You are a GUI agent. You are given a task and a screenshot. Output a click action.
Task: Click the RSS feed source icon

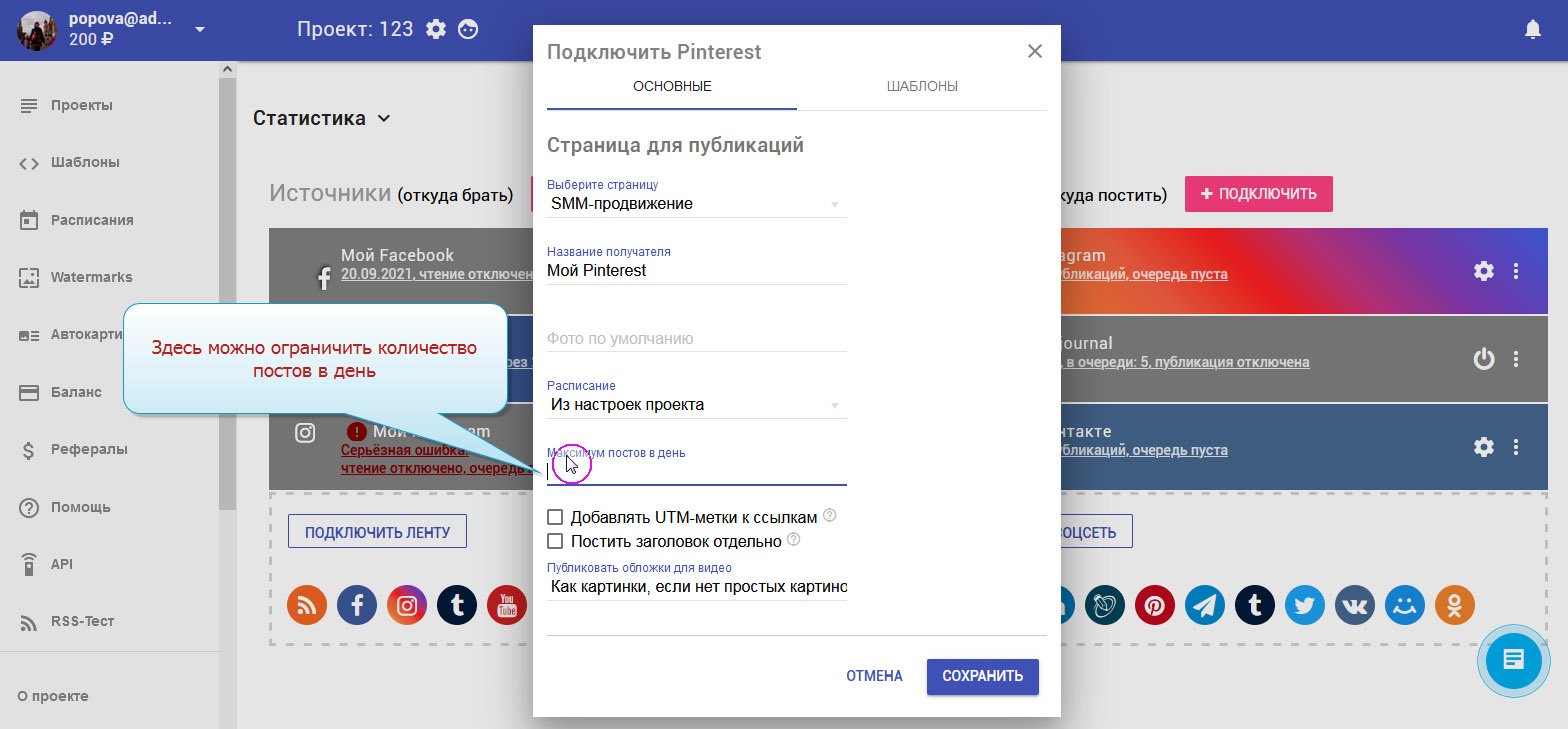307,605
